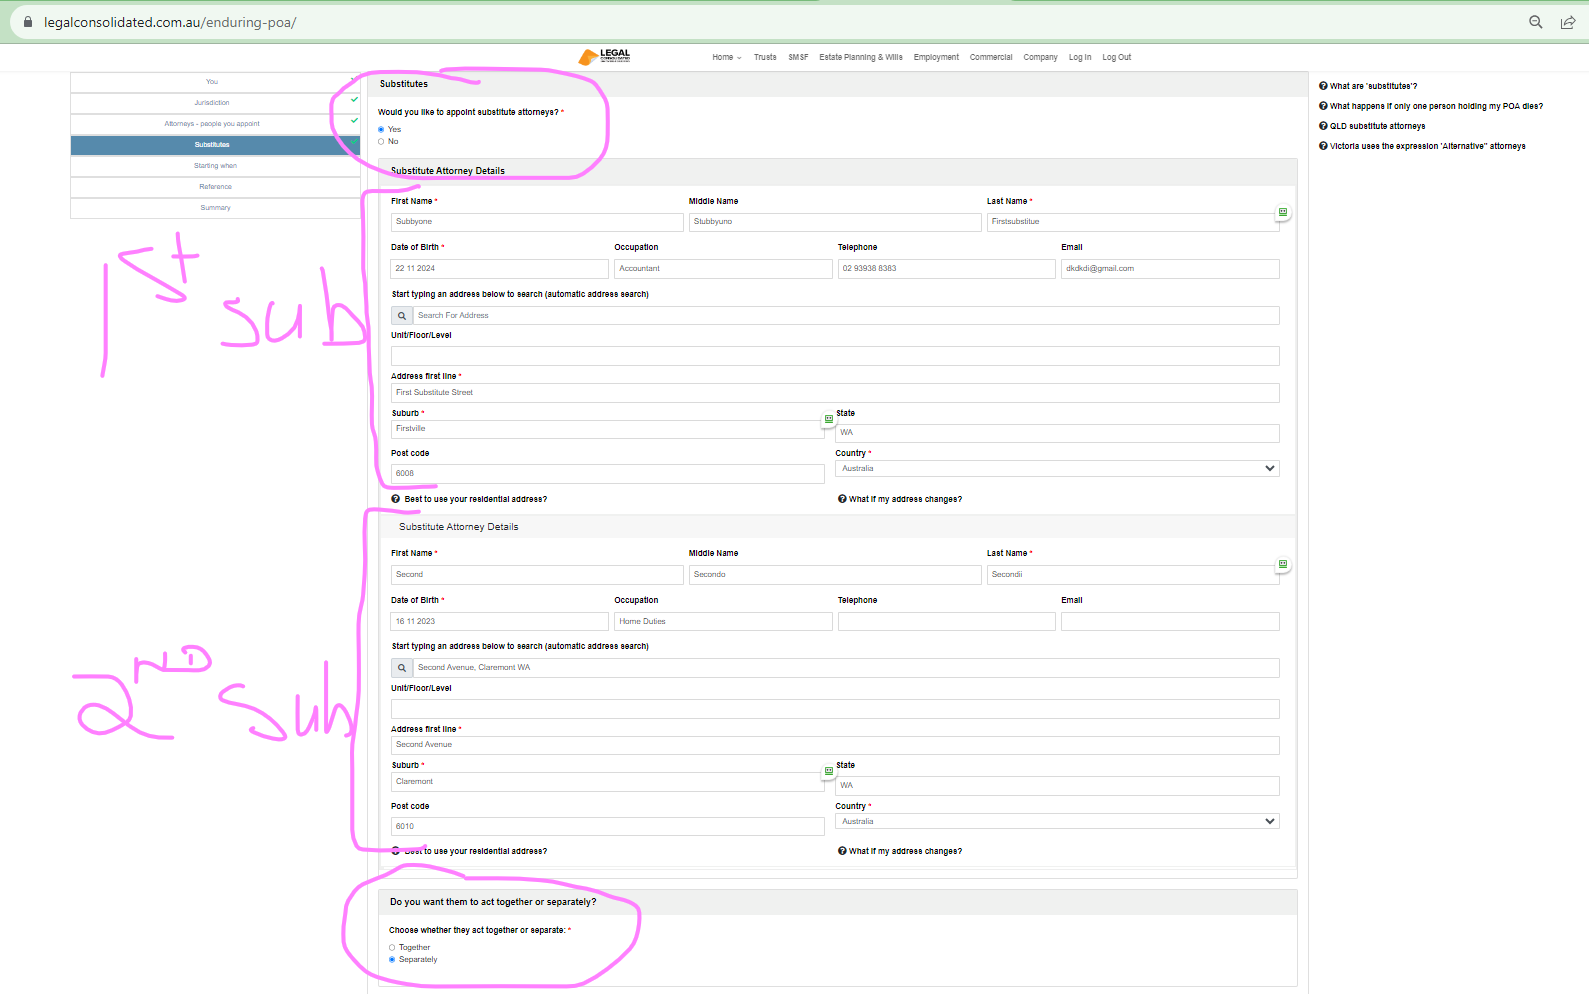Viewport: 1589px width, 994px height.
Task: Click 'What are substitutes?' help link
Action: point(1373,86)
